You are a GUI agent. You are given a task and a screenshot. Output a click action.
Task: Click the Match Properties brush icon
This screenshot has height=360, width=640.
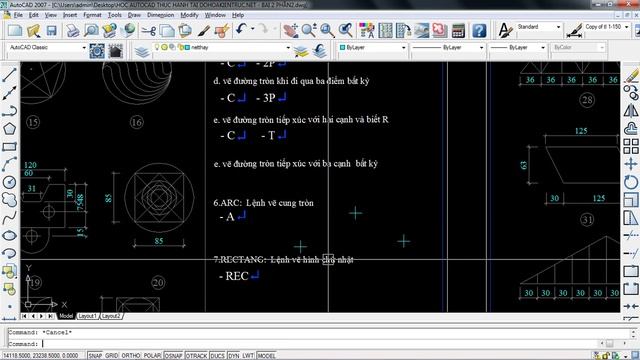204,31
